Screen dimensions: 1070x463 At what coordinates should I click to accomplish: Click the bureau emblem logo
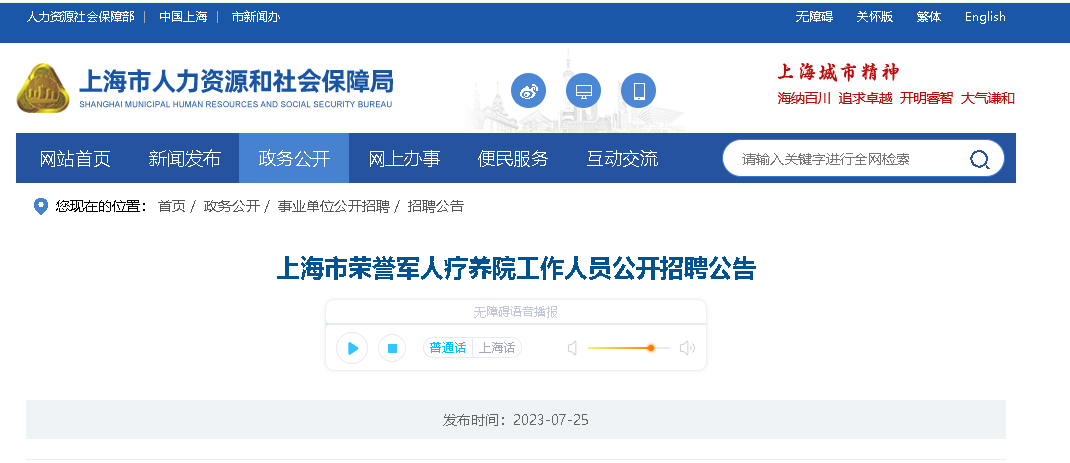pyautogui.click(x=43, y=89)
